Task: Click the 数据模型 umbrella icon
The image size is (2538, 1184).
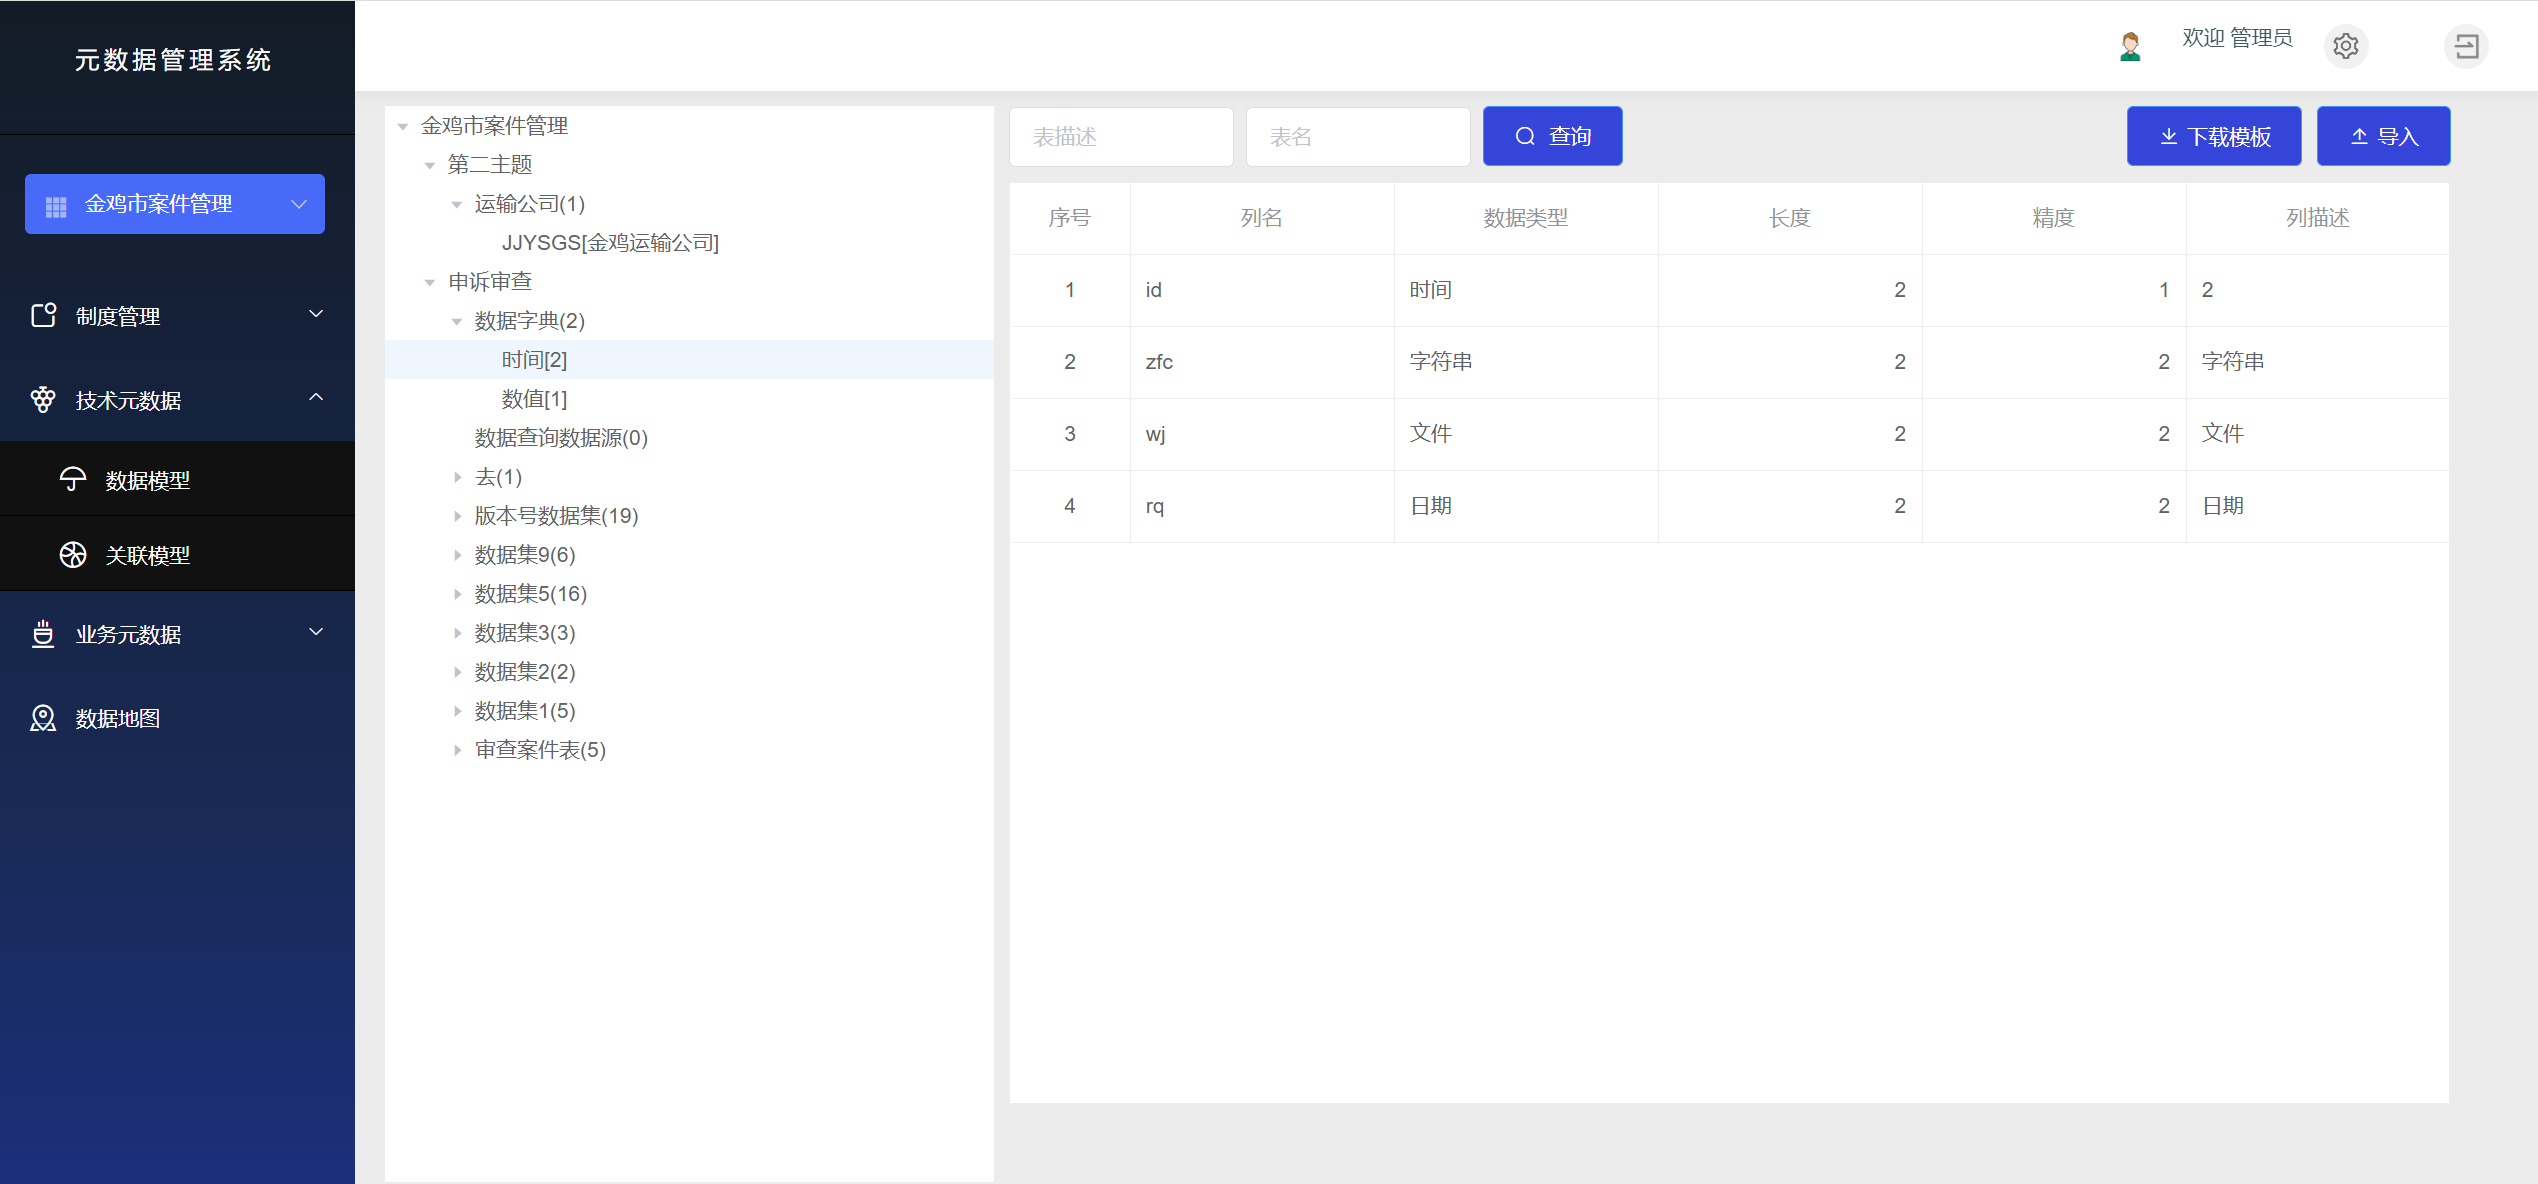Action: point(73,480)
